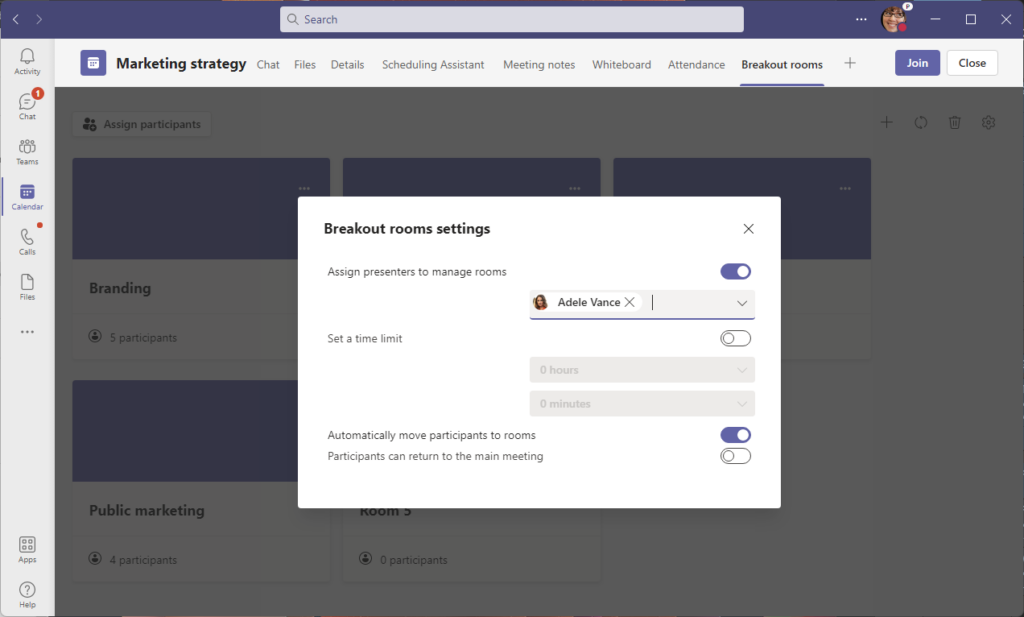Open Files in the left sidebar
The image size is (1024, 617).
click(x=27, y=287)
